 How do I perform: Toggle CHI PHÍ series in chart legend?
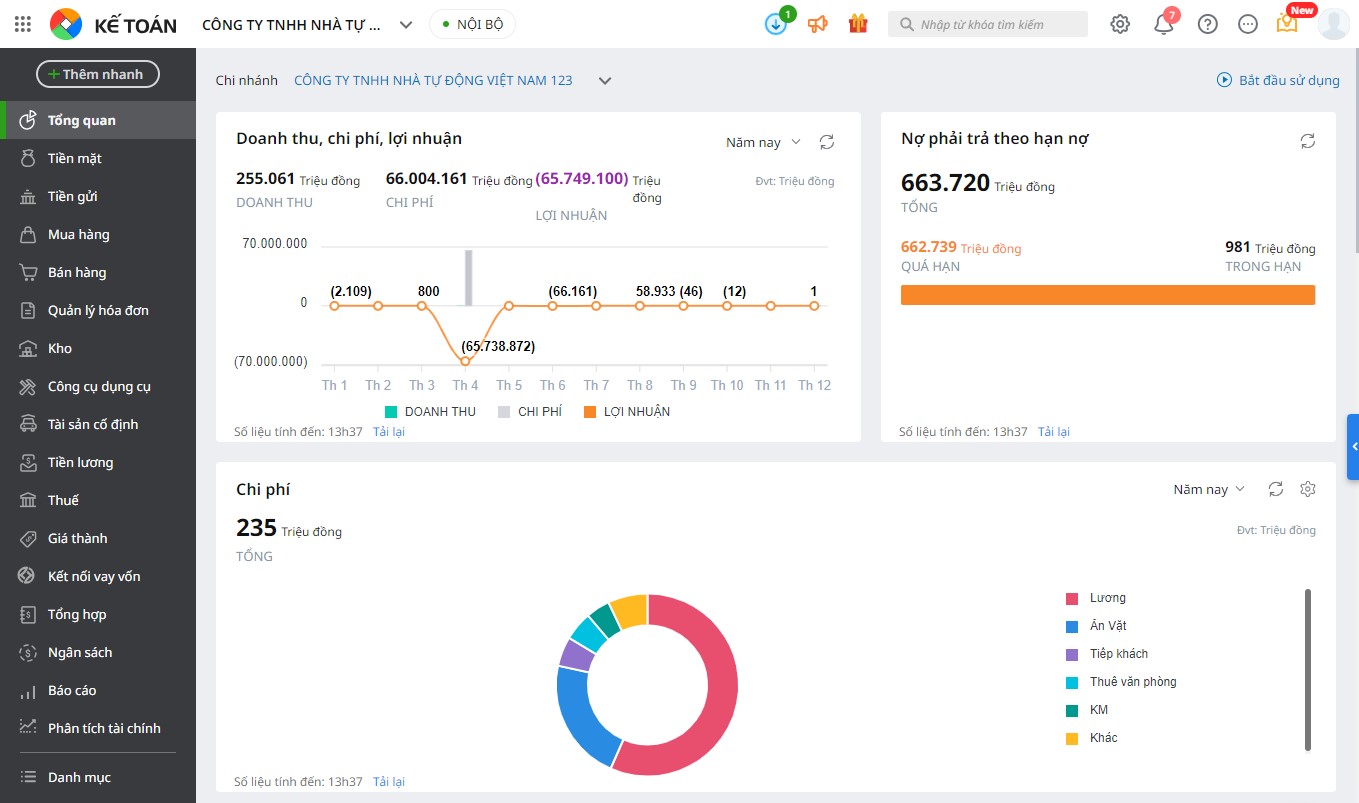(529, 411)
